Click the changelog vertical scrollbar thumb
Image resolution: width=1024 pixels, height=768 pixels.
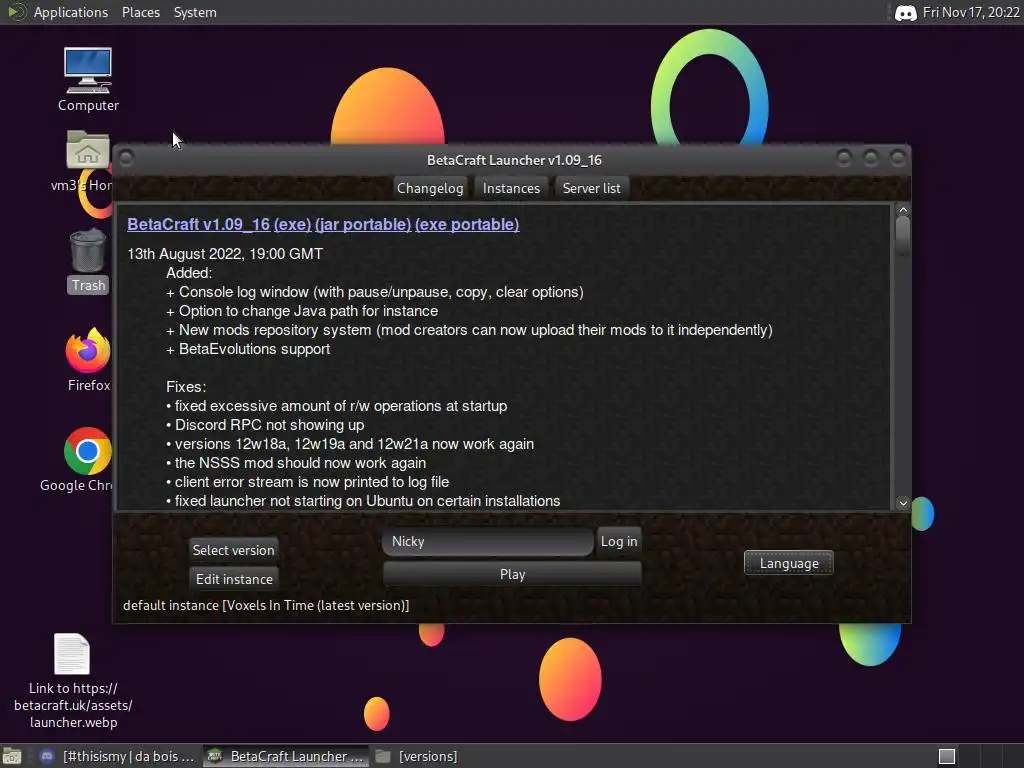point(903,235)
